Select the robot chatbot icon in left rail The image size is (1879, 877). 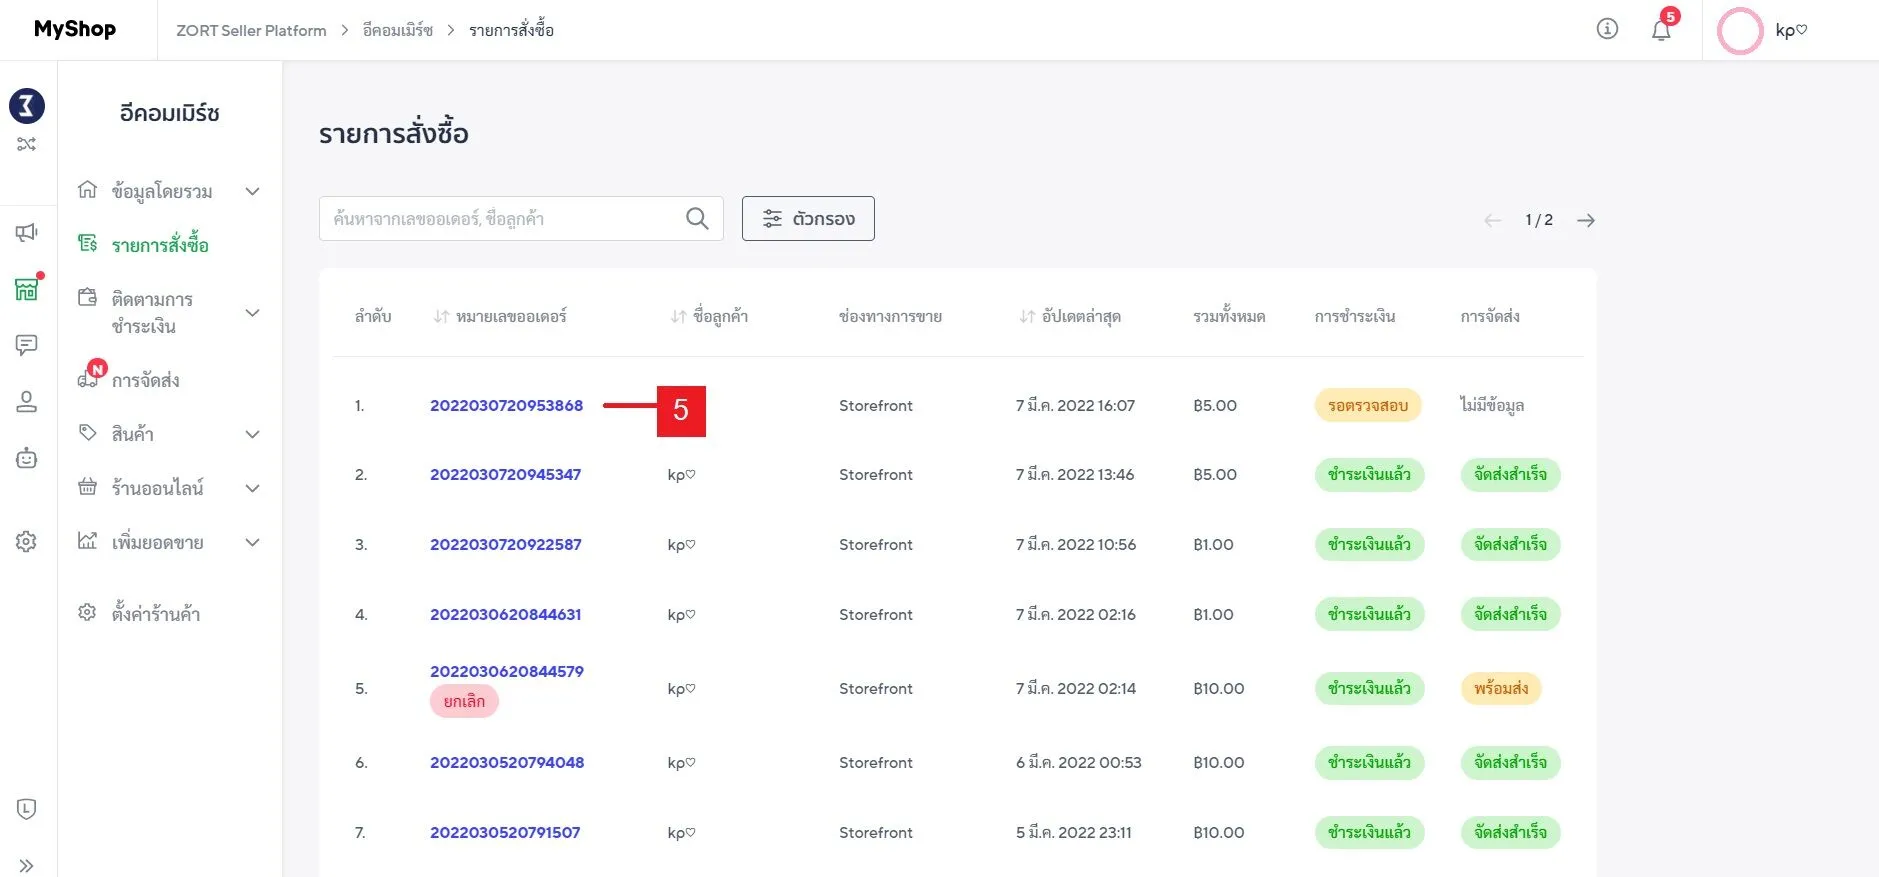pos(27,458)
